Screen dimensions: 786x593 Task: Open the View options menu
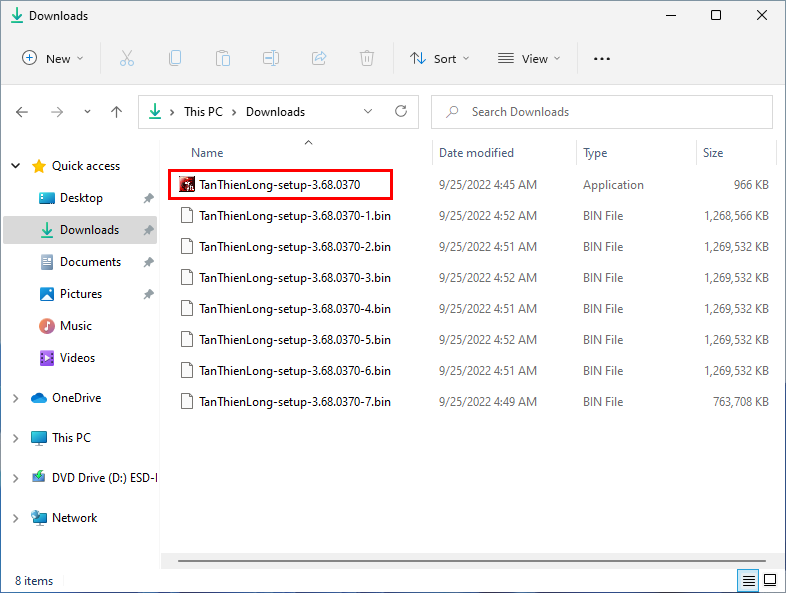[529, 59]
